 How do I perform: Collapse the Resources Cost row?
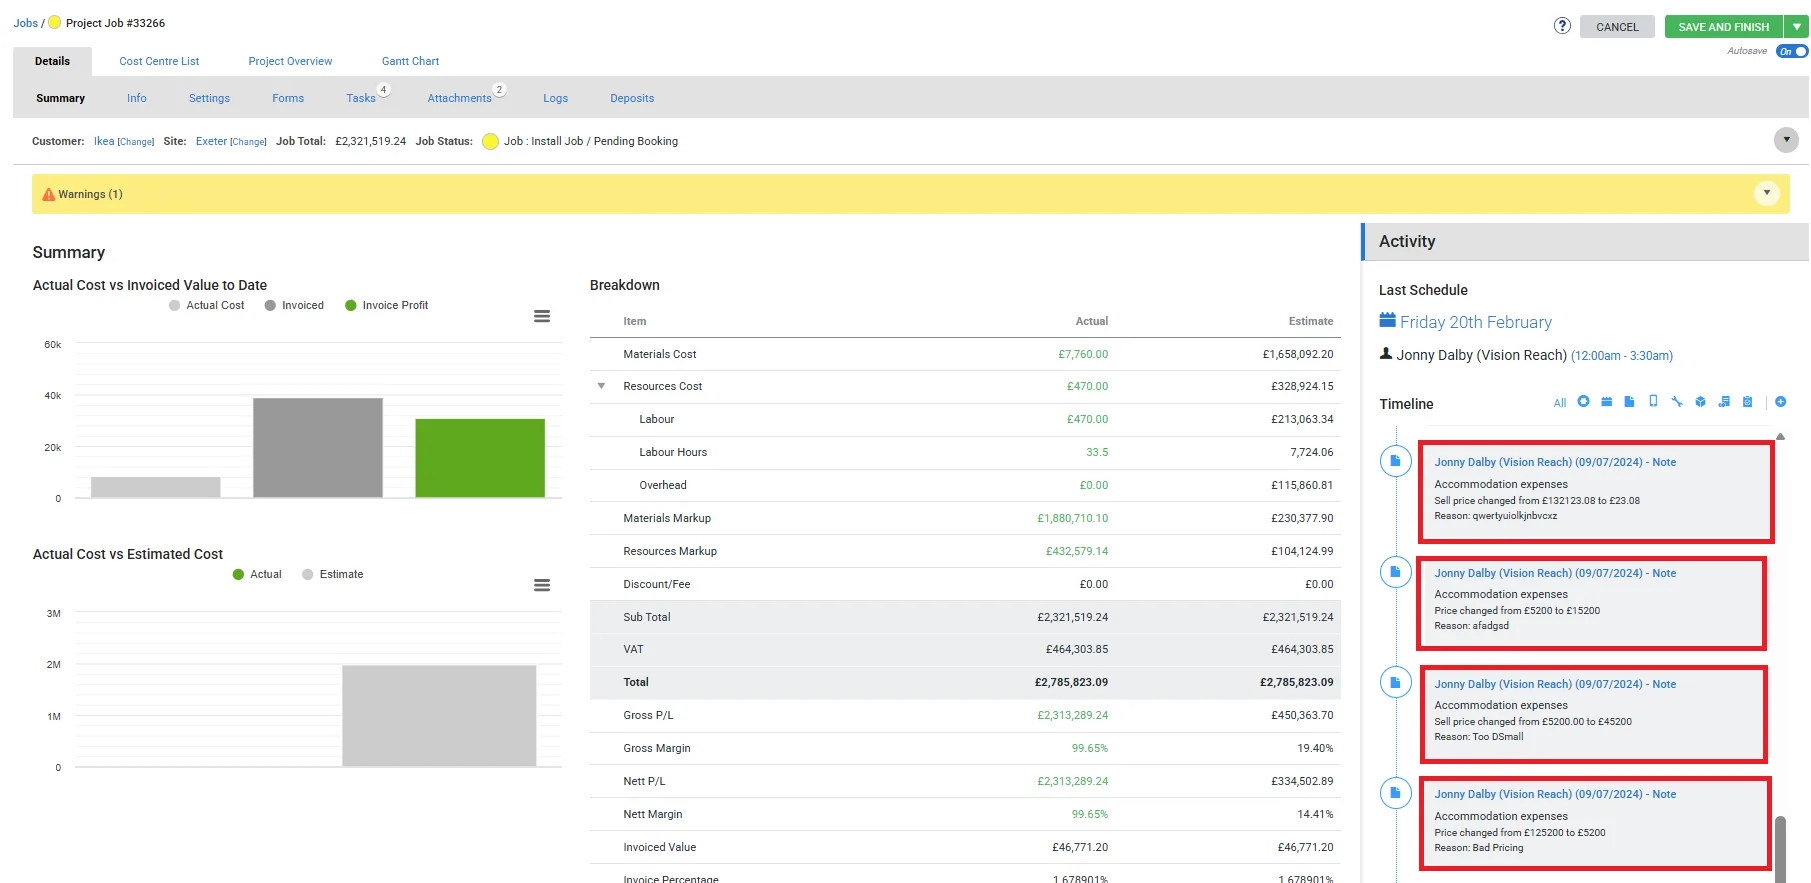point(601,386)
